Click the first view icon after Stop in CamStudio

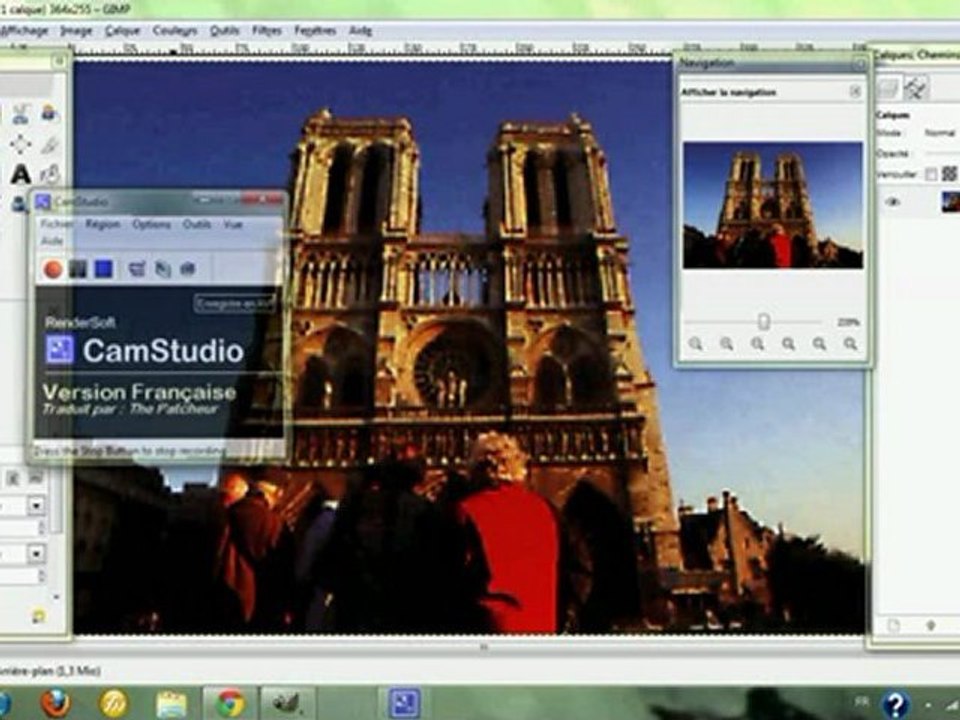point(137,269)
